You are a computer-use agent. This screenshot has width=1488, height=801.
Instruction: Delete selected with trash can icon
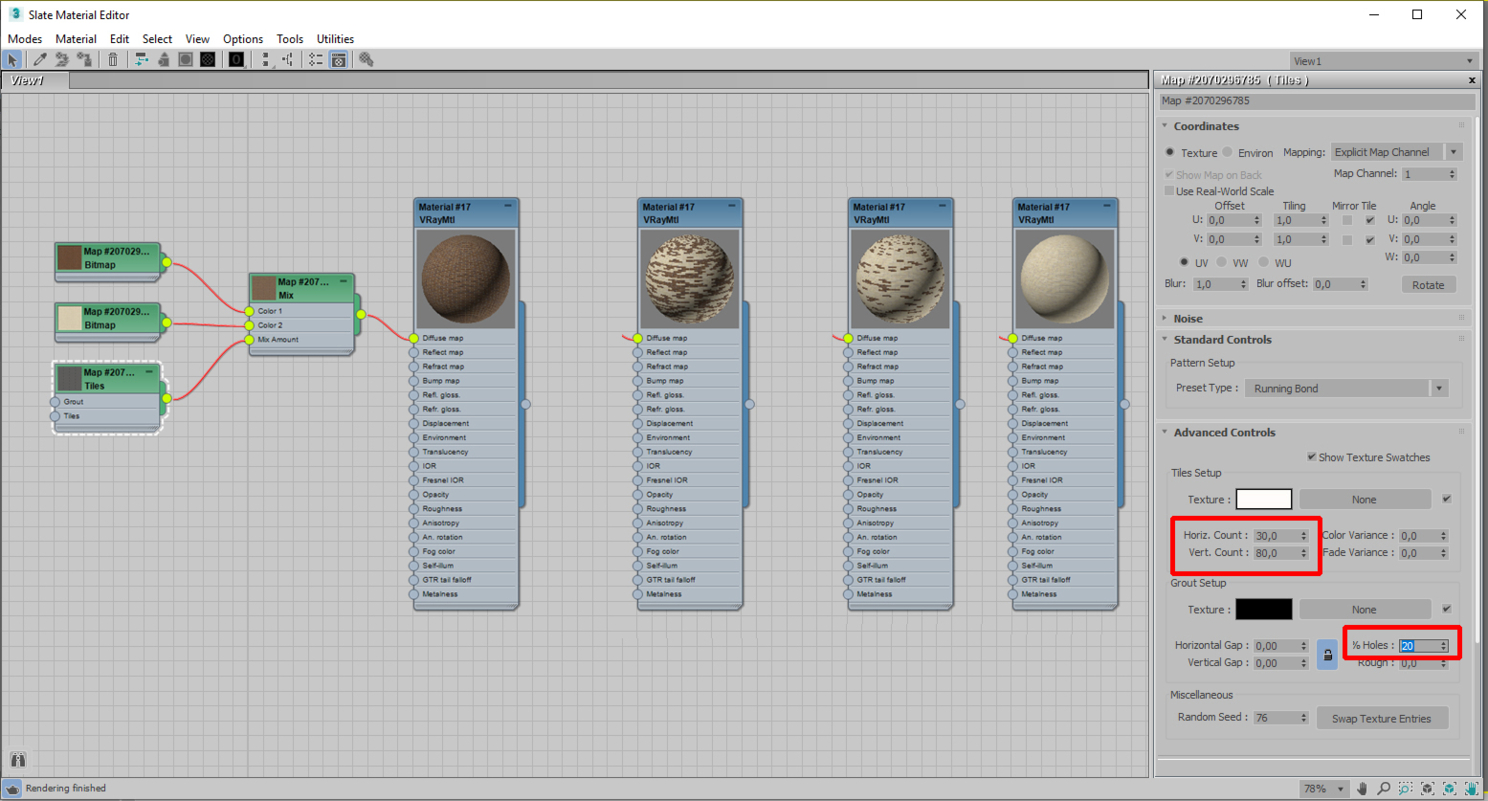click(114, 60)
